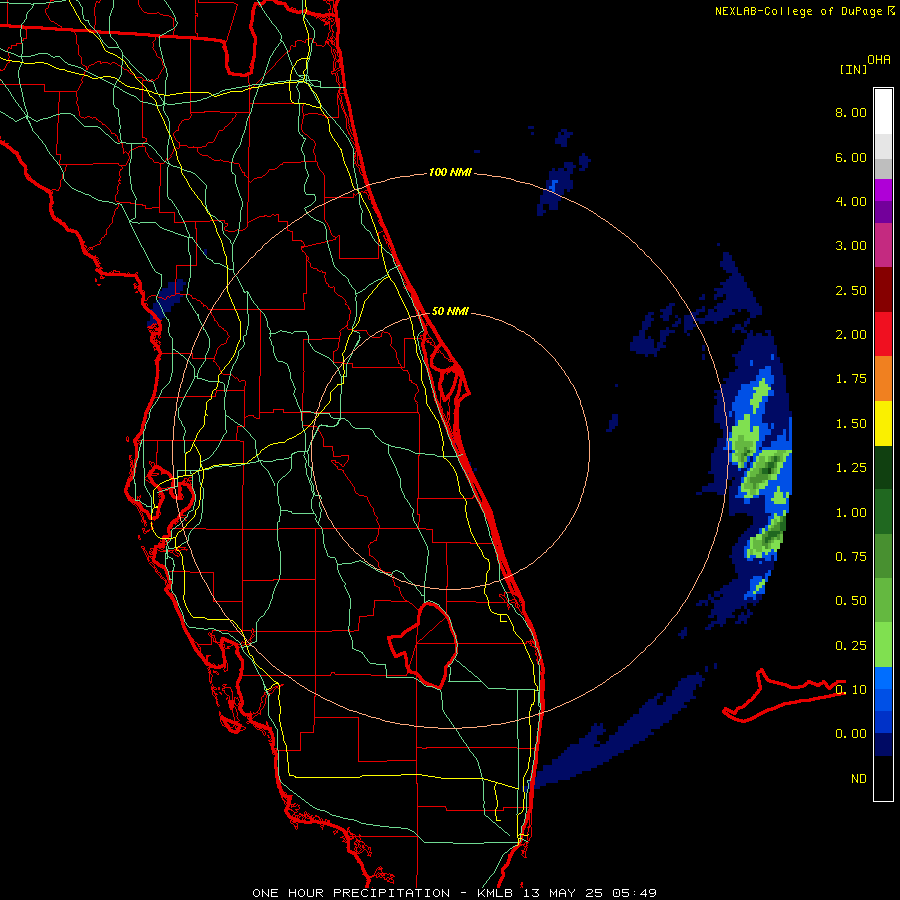This screenshot has height=900, width=900.
Task: Click the navy swatch just above ND
Action: (883, 745)
